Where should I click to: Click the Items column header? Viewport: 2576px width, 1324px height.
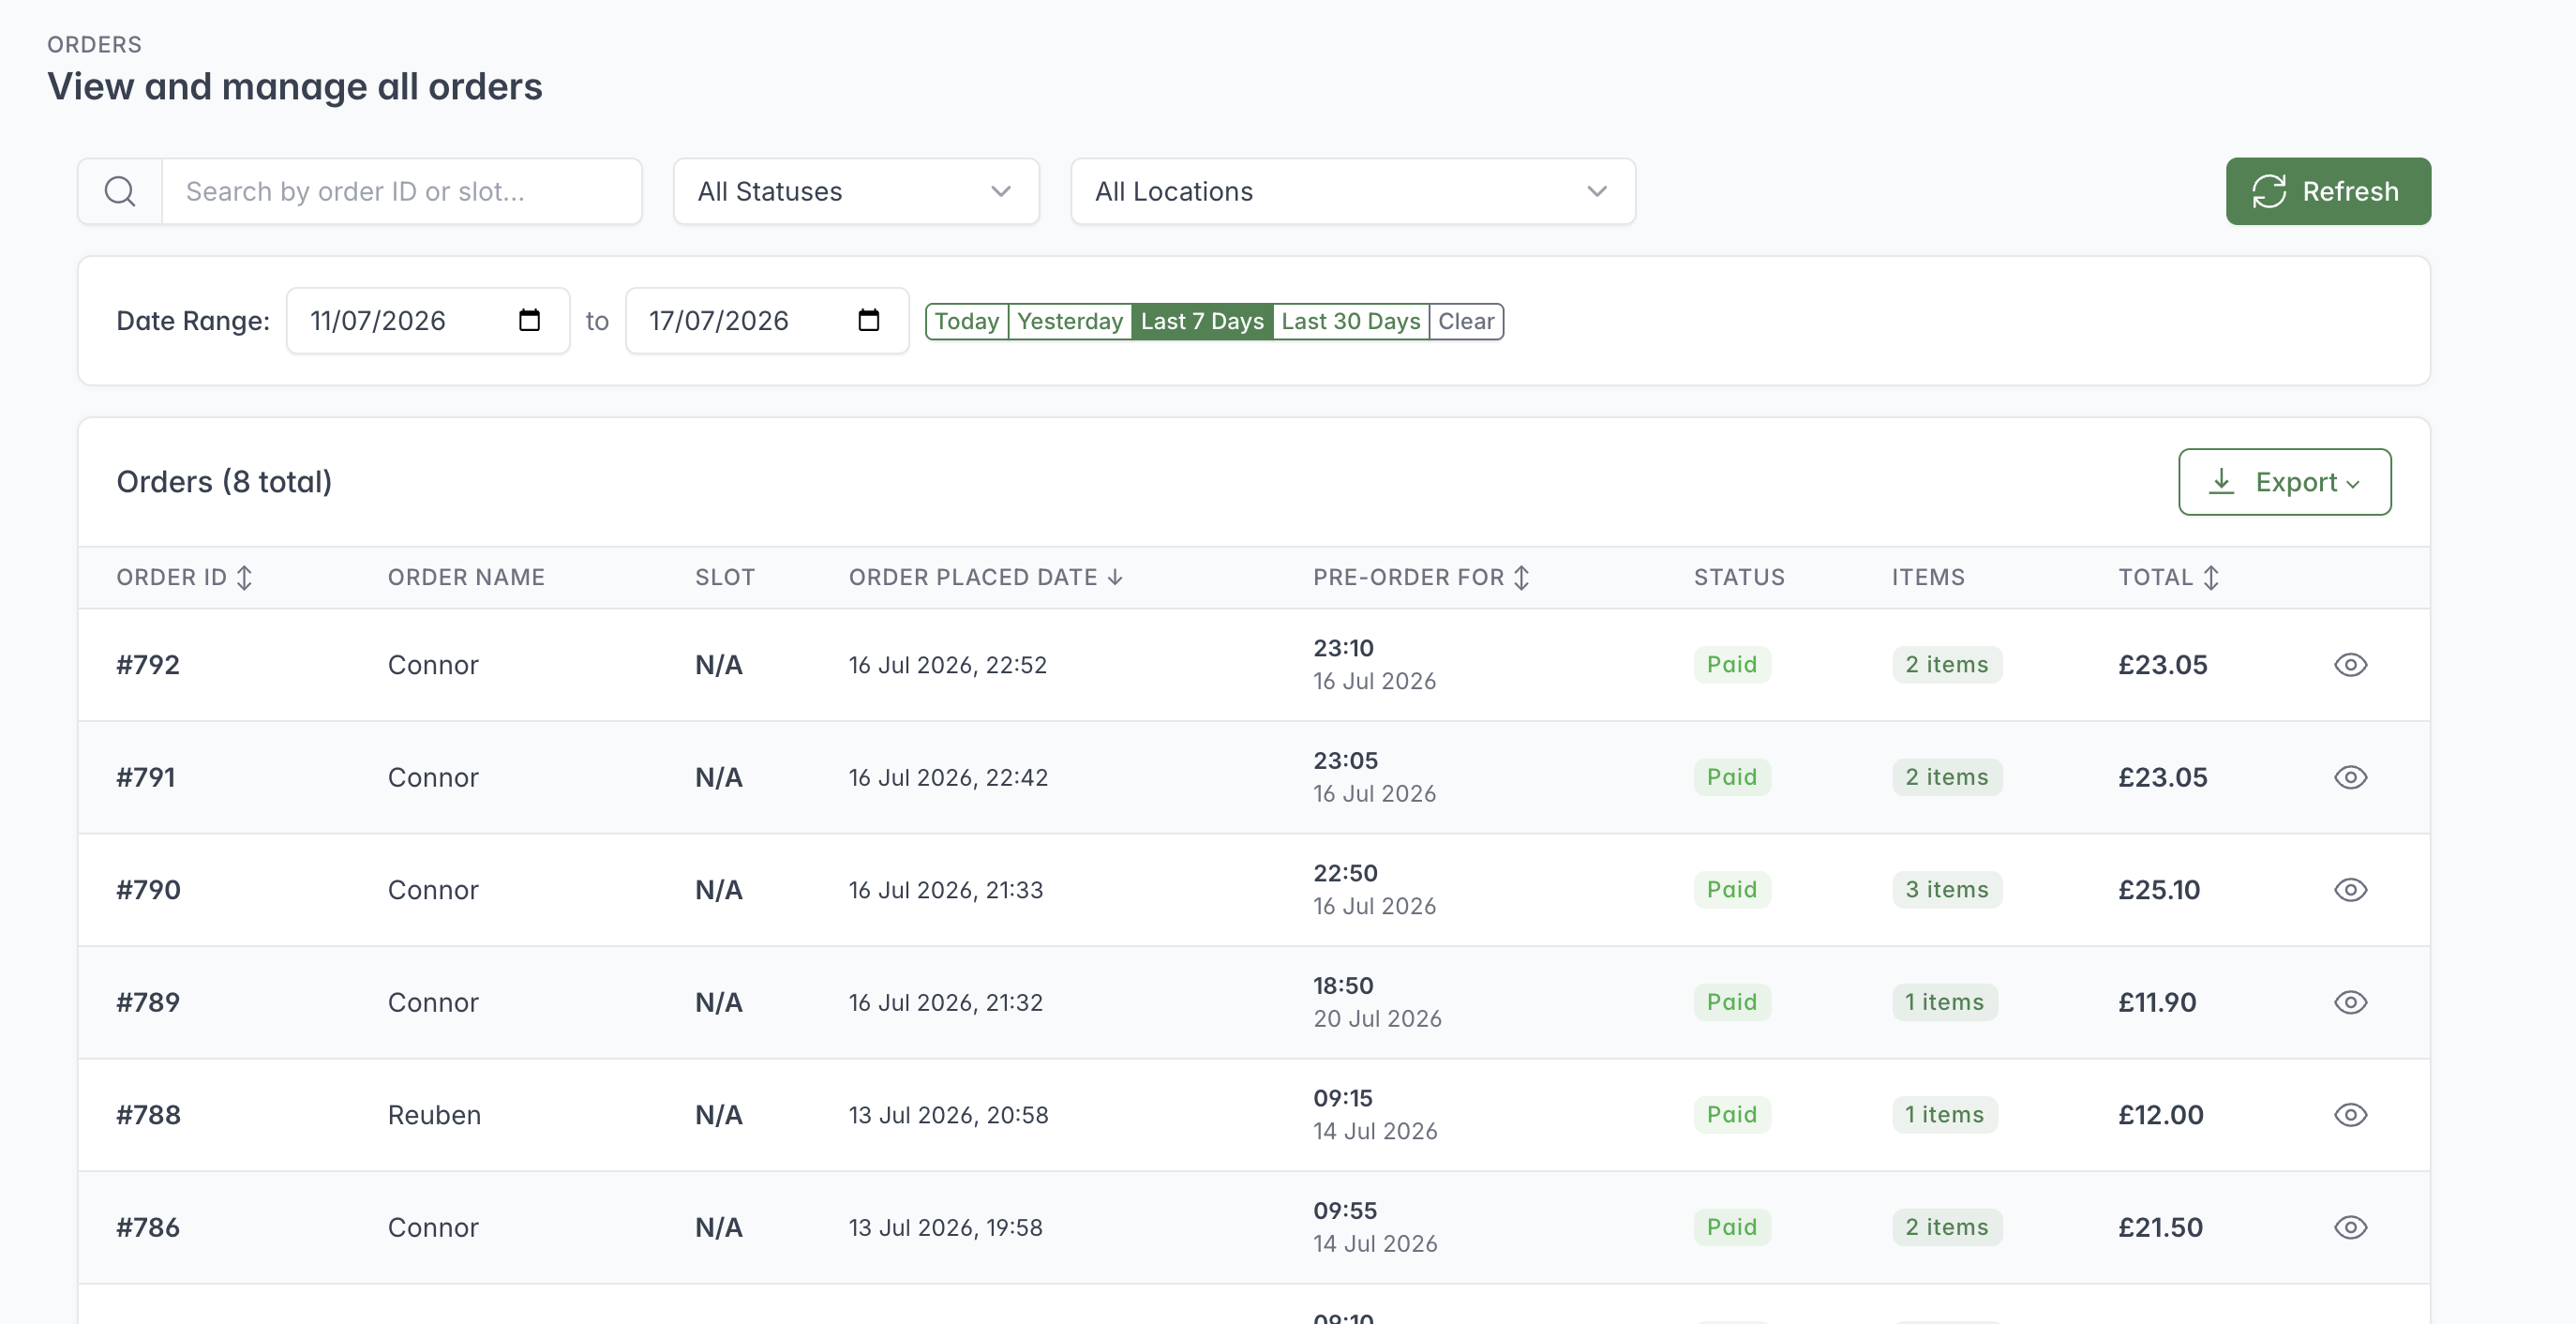(x=1928, y=577)
